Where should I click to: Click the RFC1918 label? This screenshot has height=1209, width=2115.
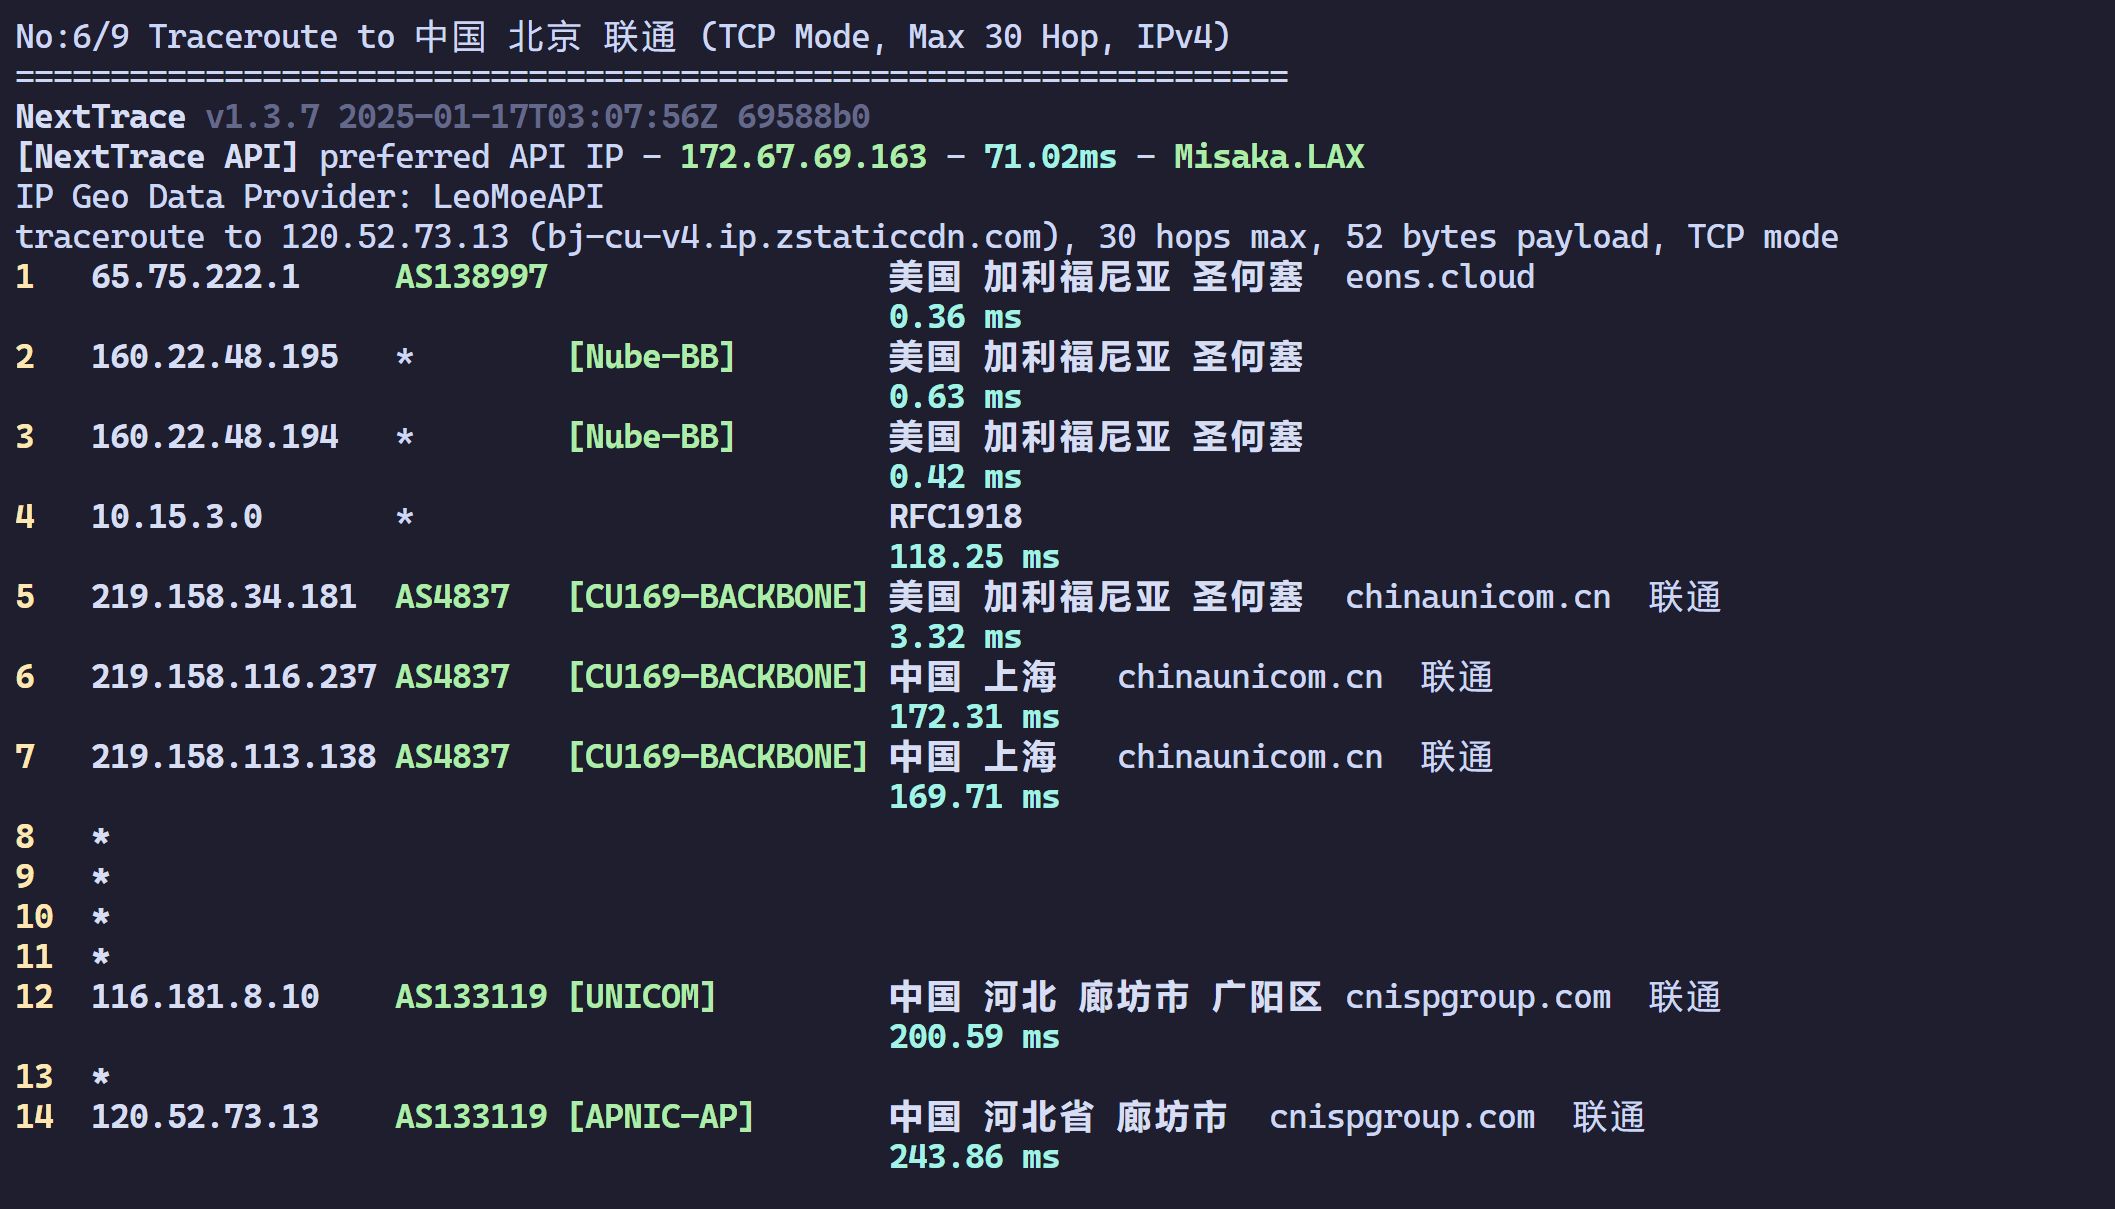point(955,517)
